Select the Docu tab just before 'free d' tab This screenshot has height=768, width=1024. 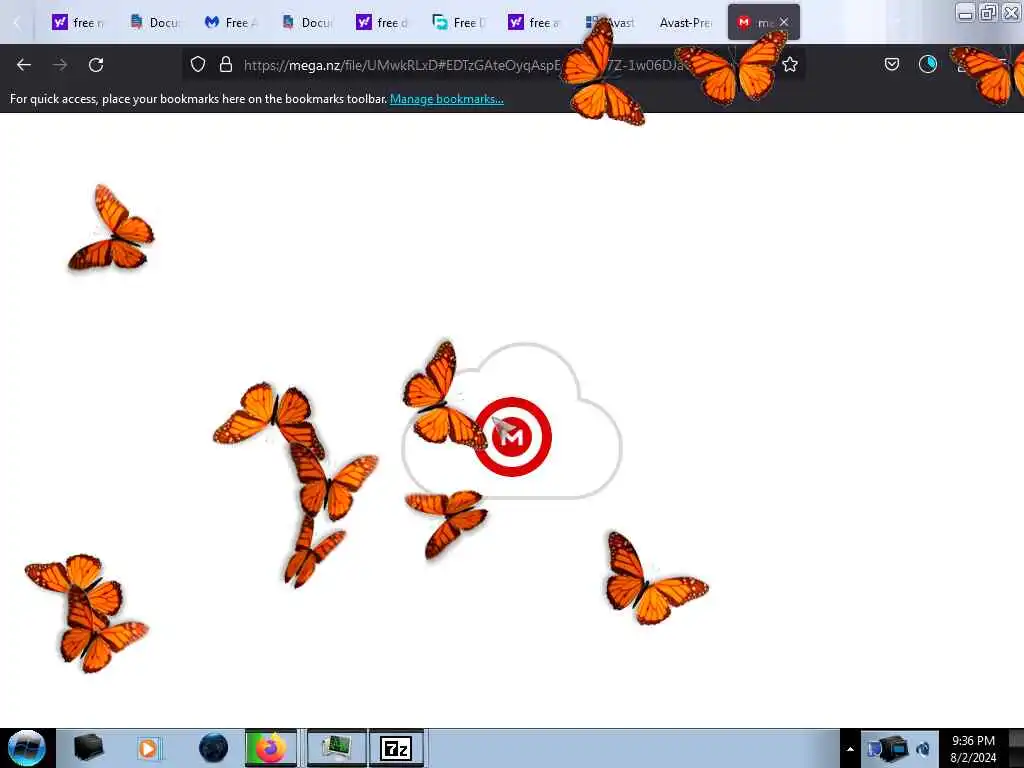[306, 22]
